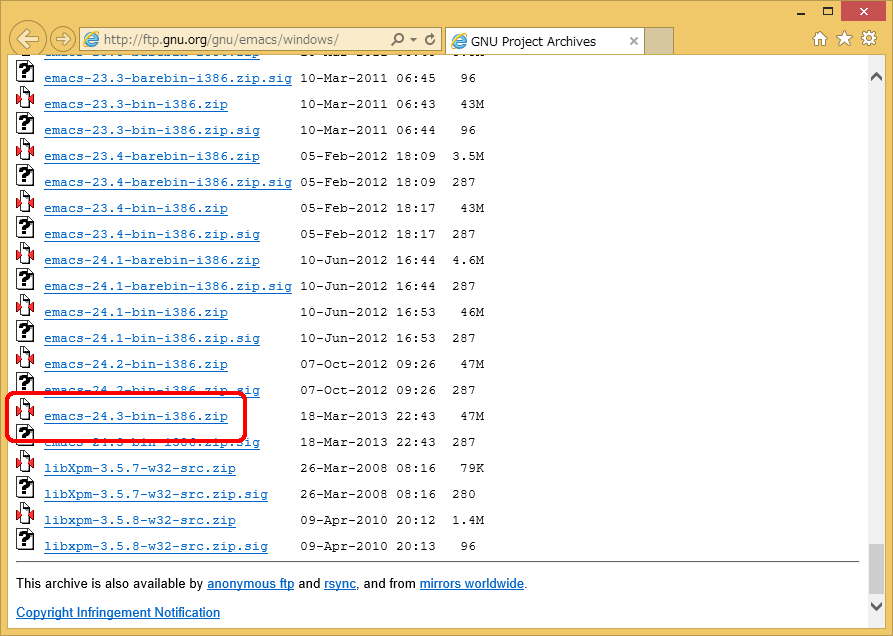
Task: Click the vertical scrollbar thumb
Action: 876,569
